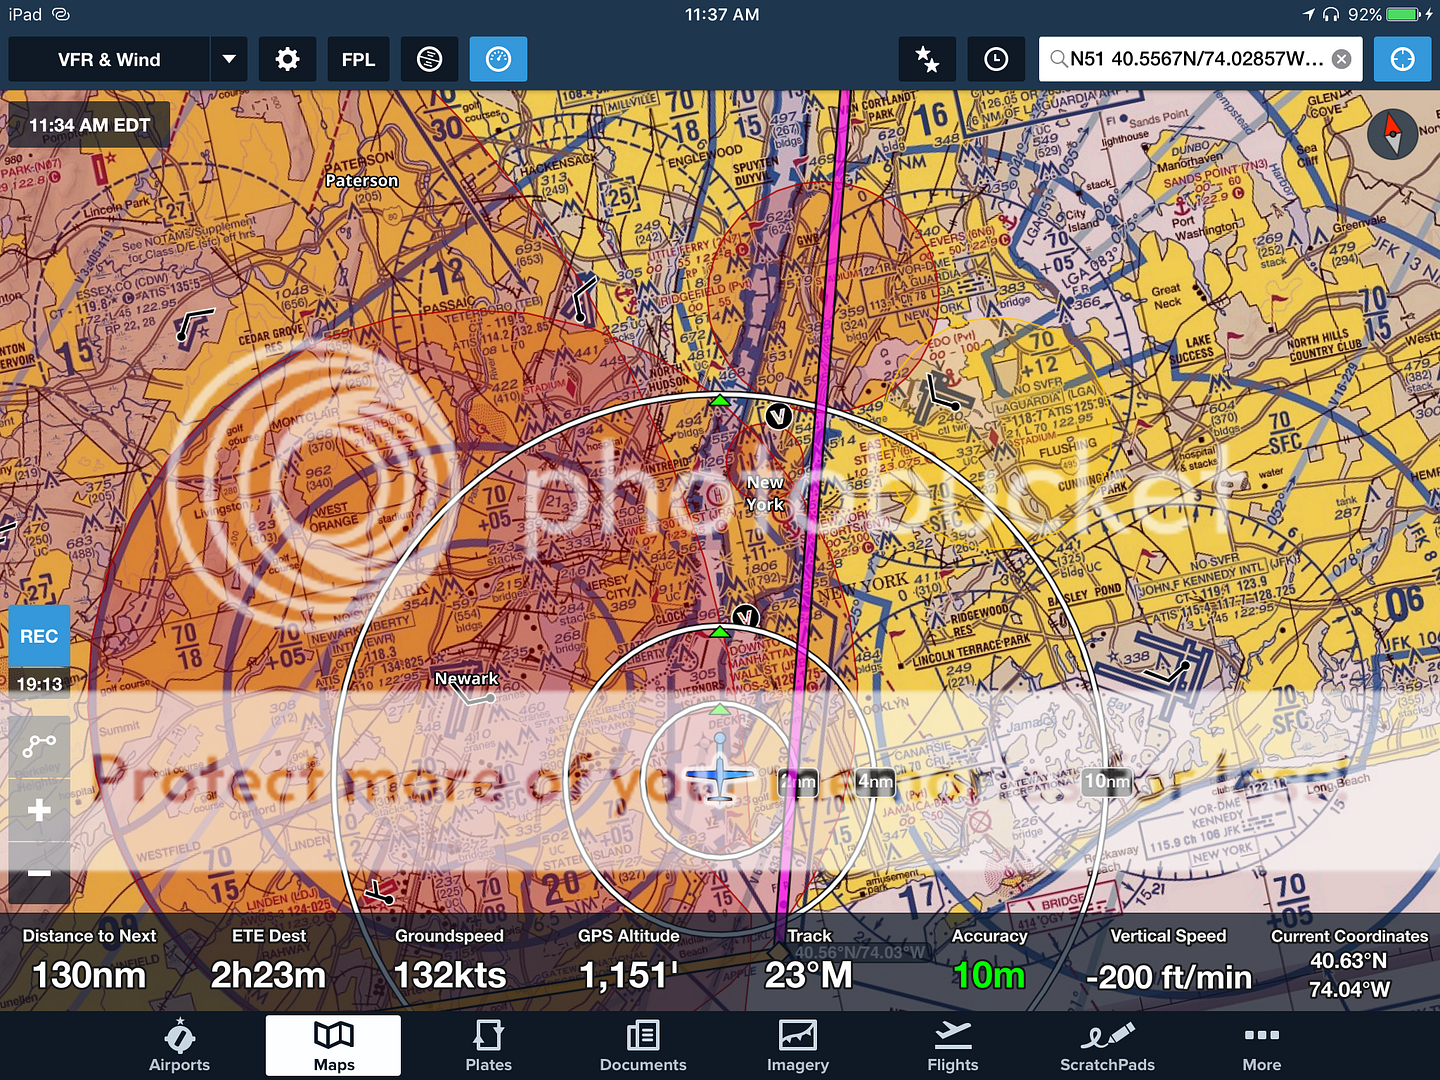Switch to the ScratchPads tab

click(1107, 1046)
